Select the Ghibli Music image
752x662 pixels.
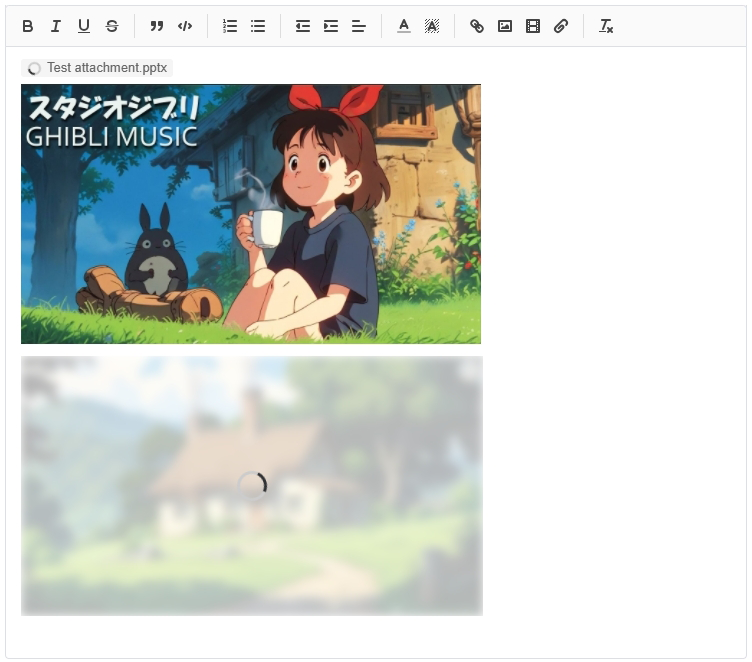251,214
